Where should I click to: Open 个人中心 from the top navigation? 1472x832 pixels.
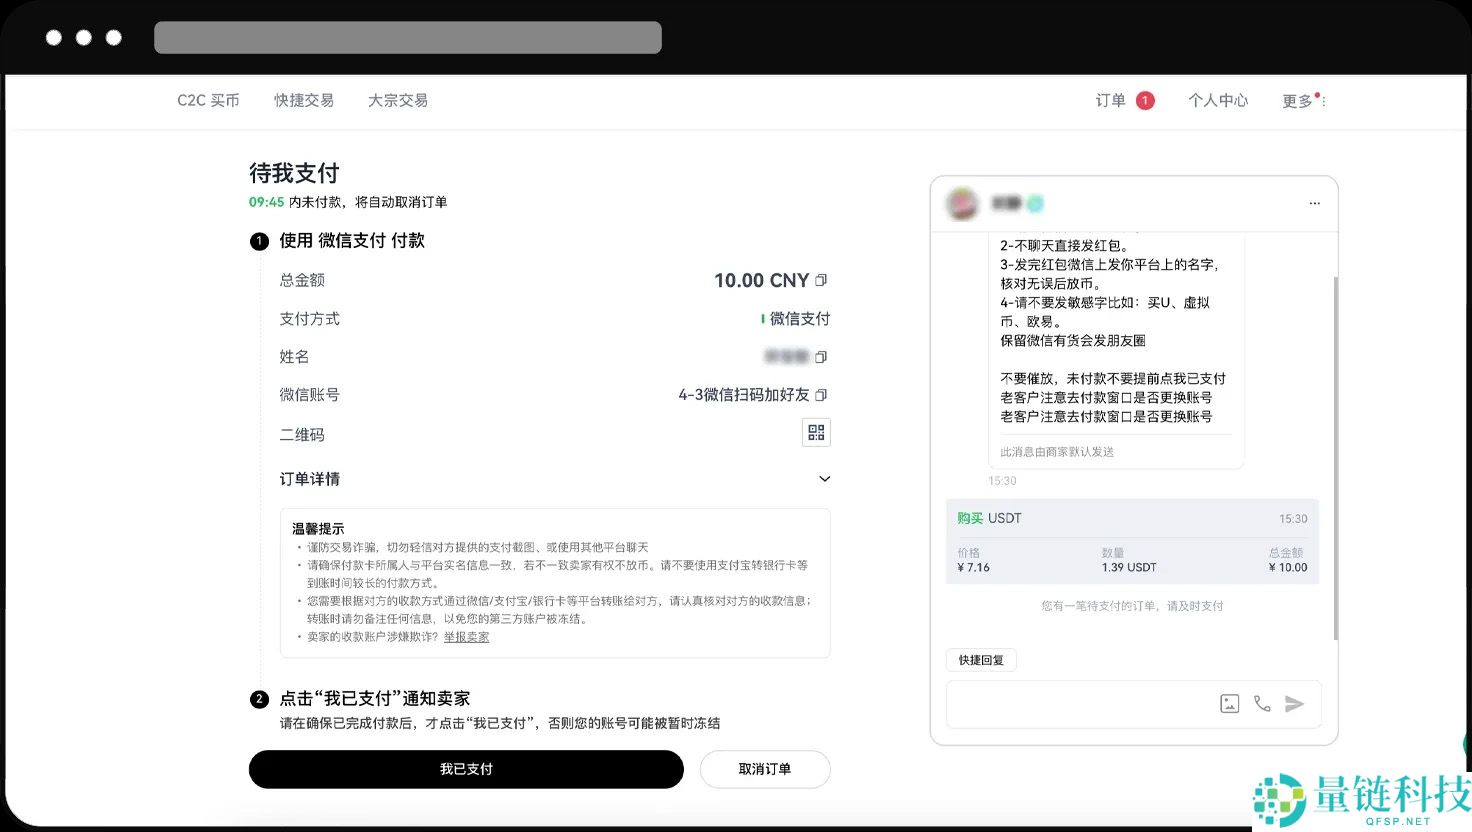[x=1218, y=100]
